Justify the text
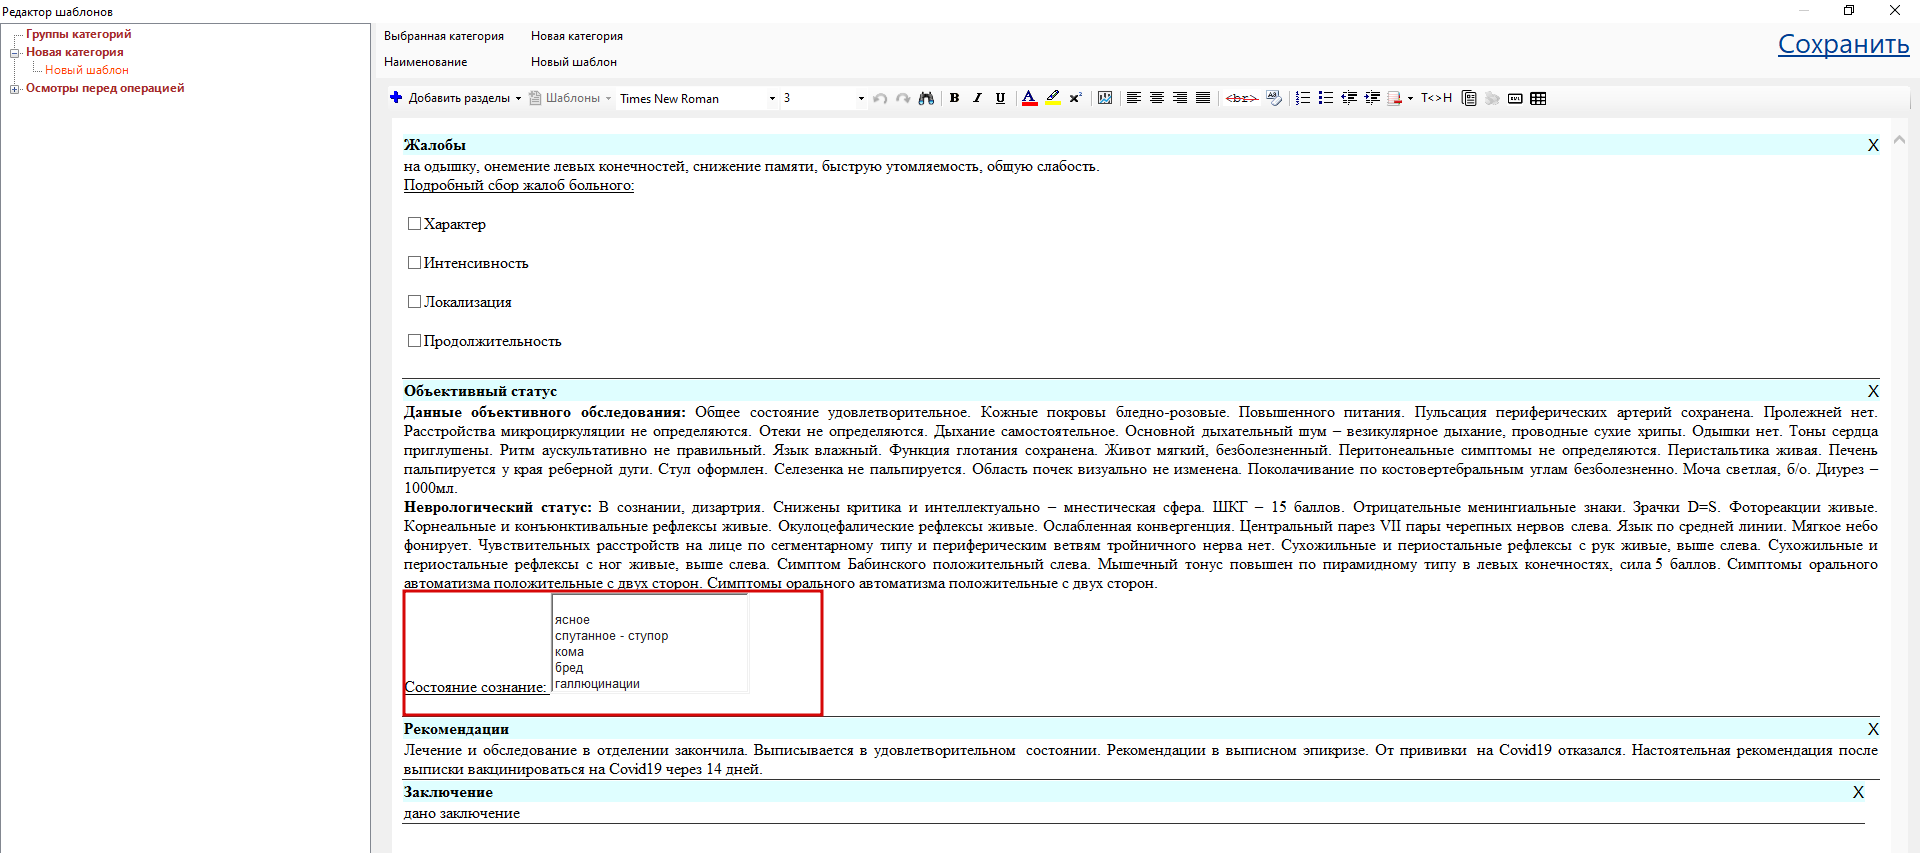Image resolution: width=1920 pixels, height=853 pixels. coord(1203,98)
